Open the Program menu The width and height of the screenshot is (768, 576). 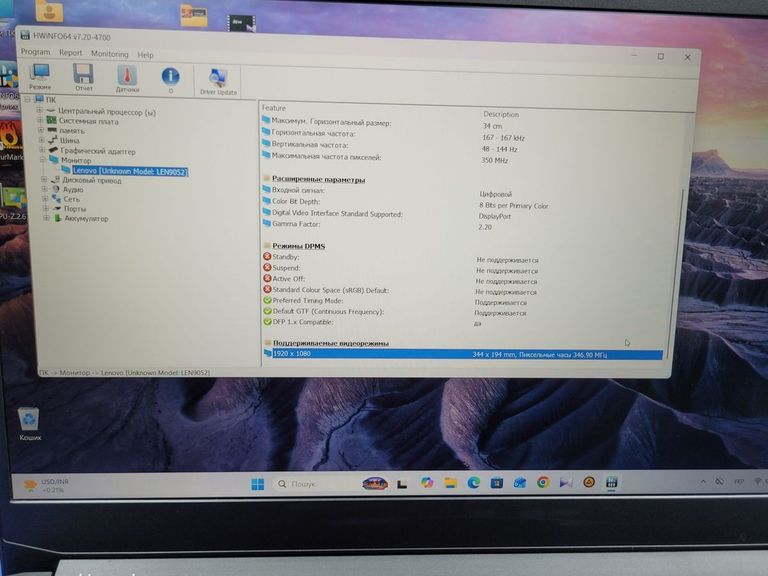pyautogui.click(x=35, y=51)
